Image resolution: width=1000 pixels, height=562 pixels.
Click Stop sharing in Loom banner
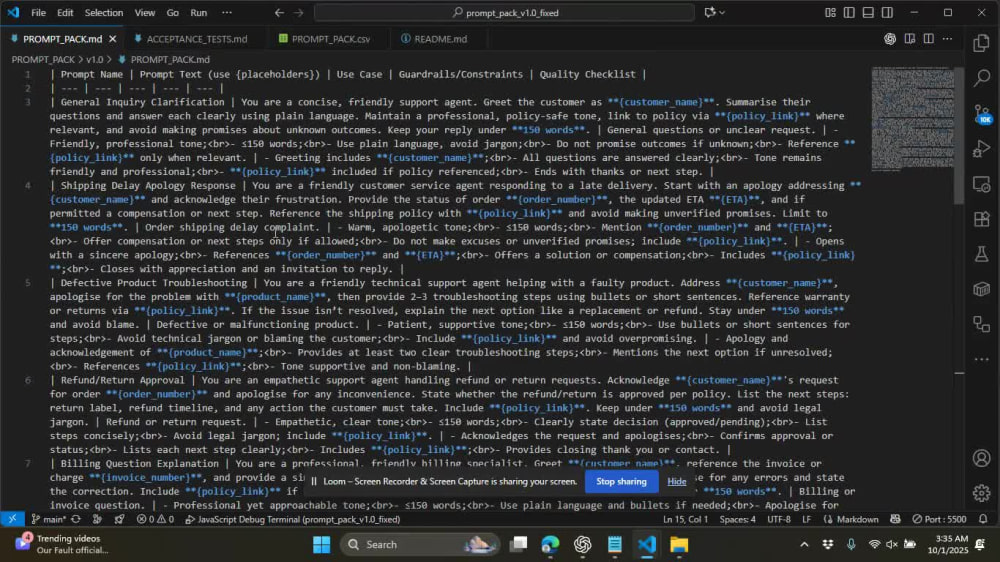point(621,482)
